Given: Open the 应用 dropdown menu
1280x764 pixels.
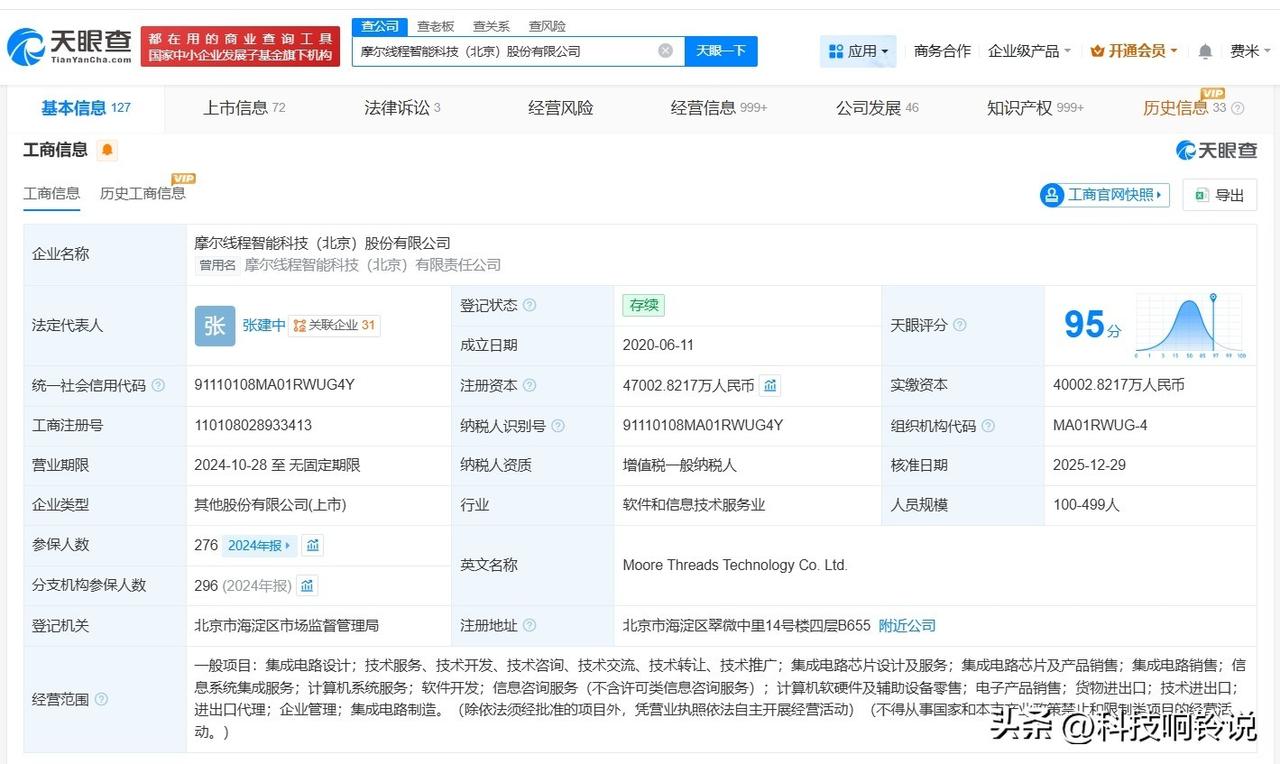Looking at the screenshot, I should click(x=858, y=51).
